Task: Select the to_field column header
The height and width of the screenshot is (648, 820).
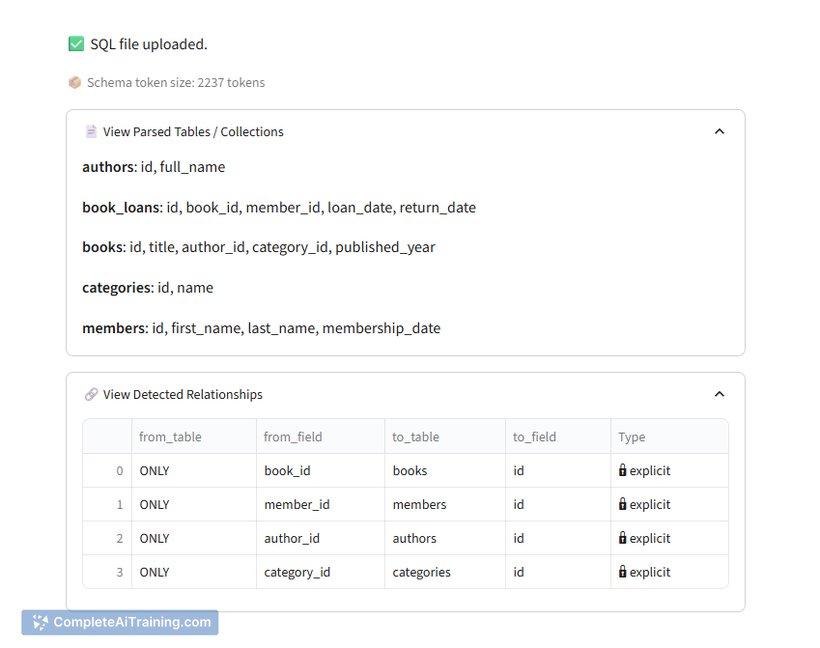Action: [558, 437]
